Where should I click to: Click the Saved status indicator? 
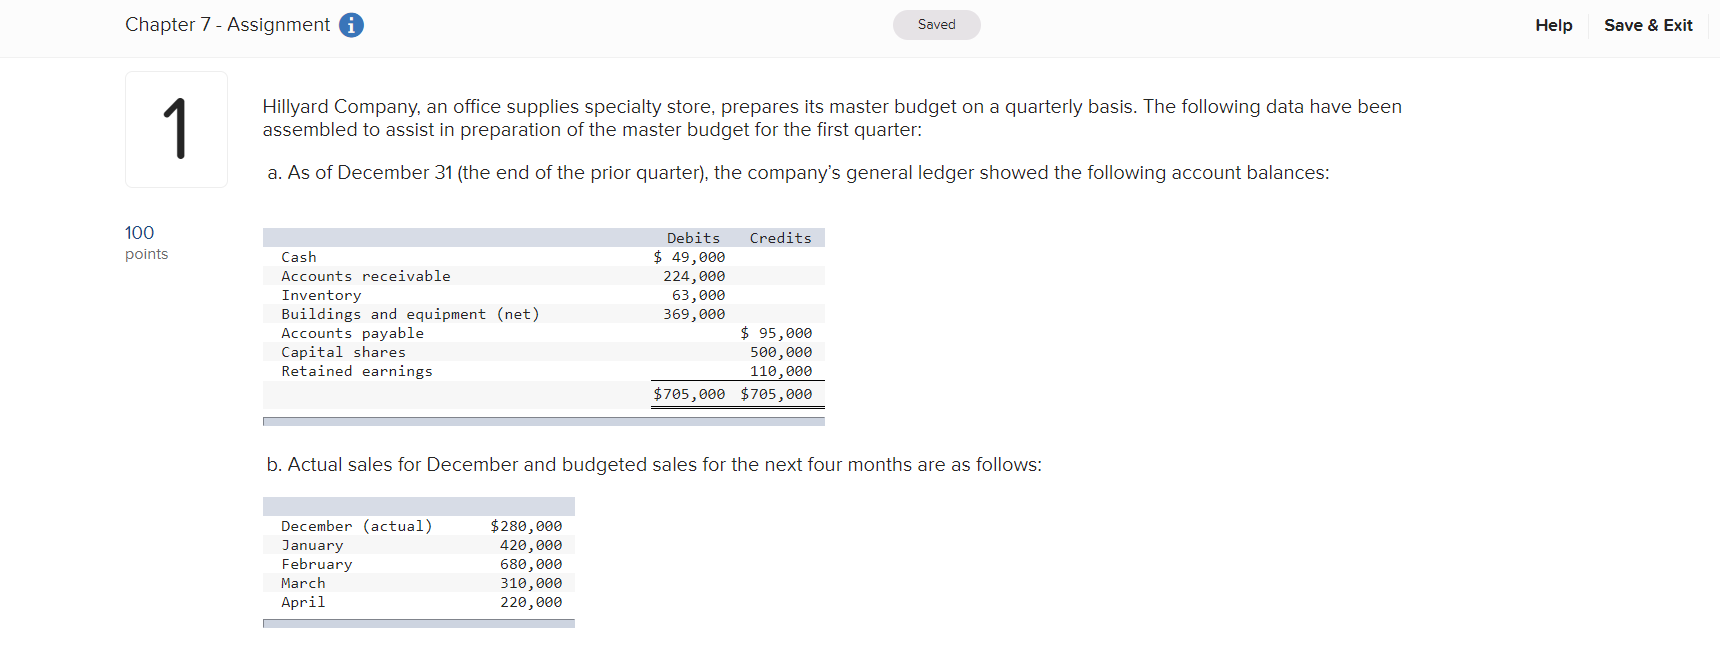(x=936, y=24)
